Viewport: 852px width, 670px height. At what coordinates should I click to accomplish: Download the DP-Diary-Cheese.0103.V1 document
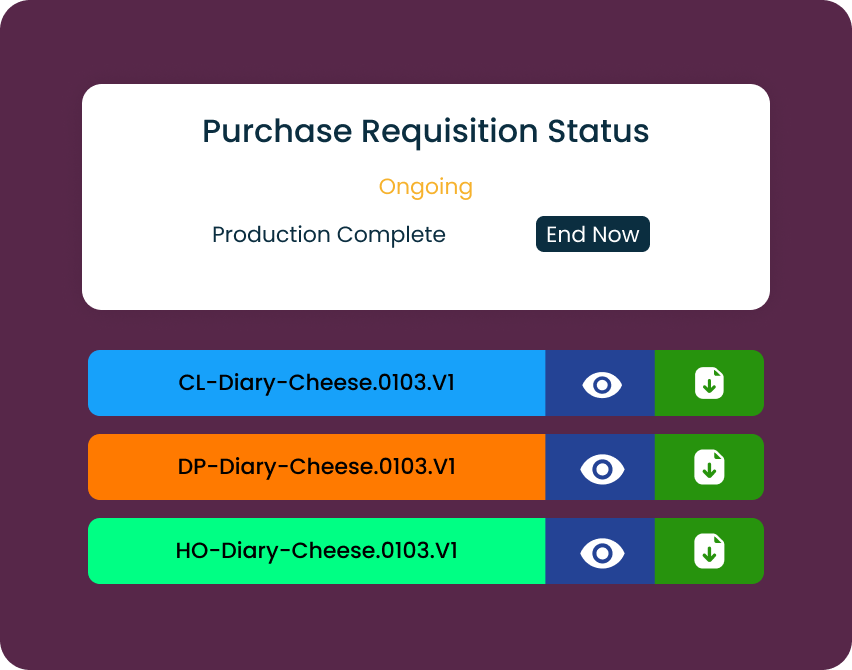pyautogui.click(x=709, y=468)
